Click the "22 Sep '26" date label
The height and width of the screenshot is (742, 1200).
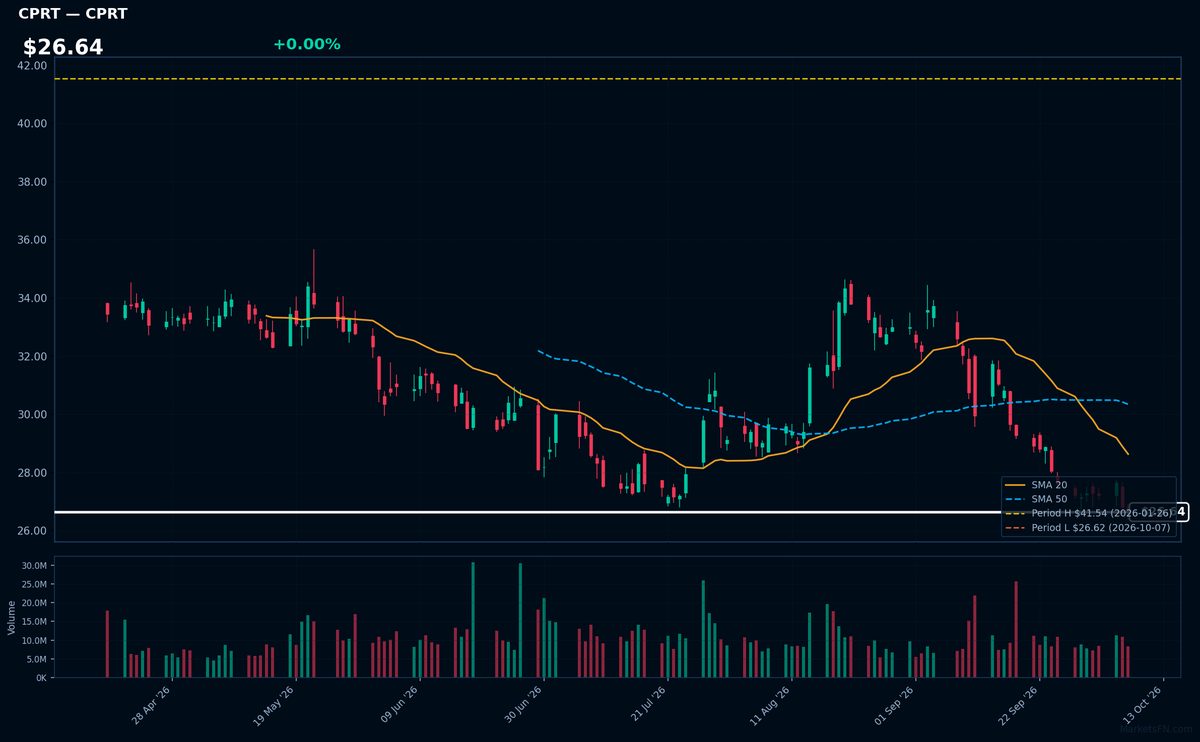(1018, 704)
